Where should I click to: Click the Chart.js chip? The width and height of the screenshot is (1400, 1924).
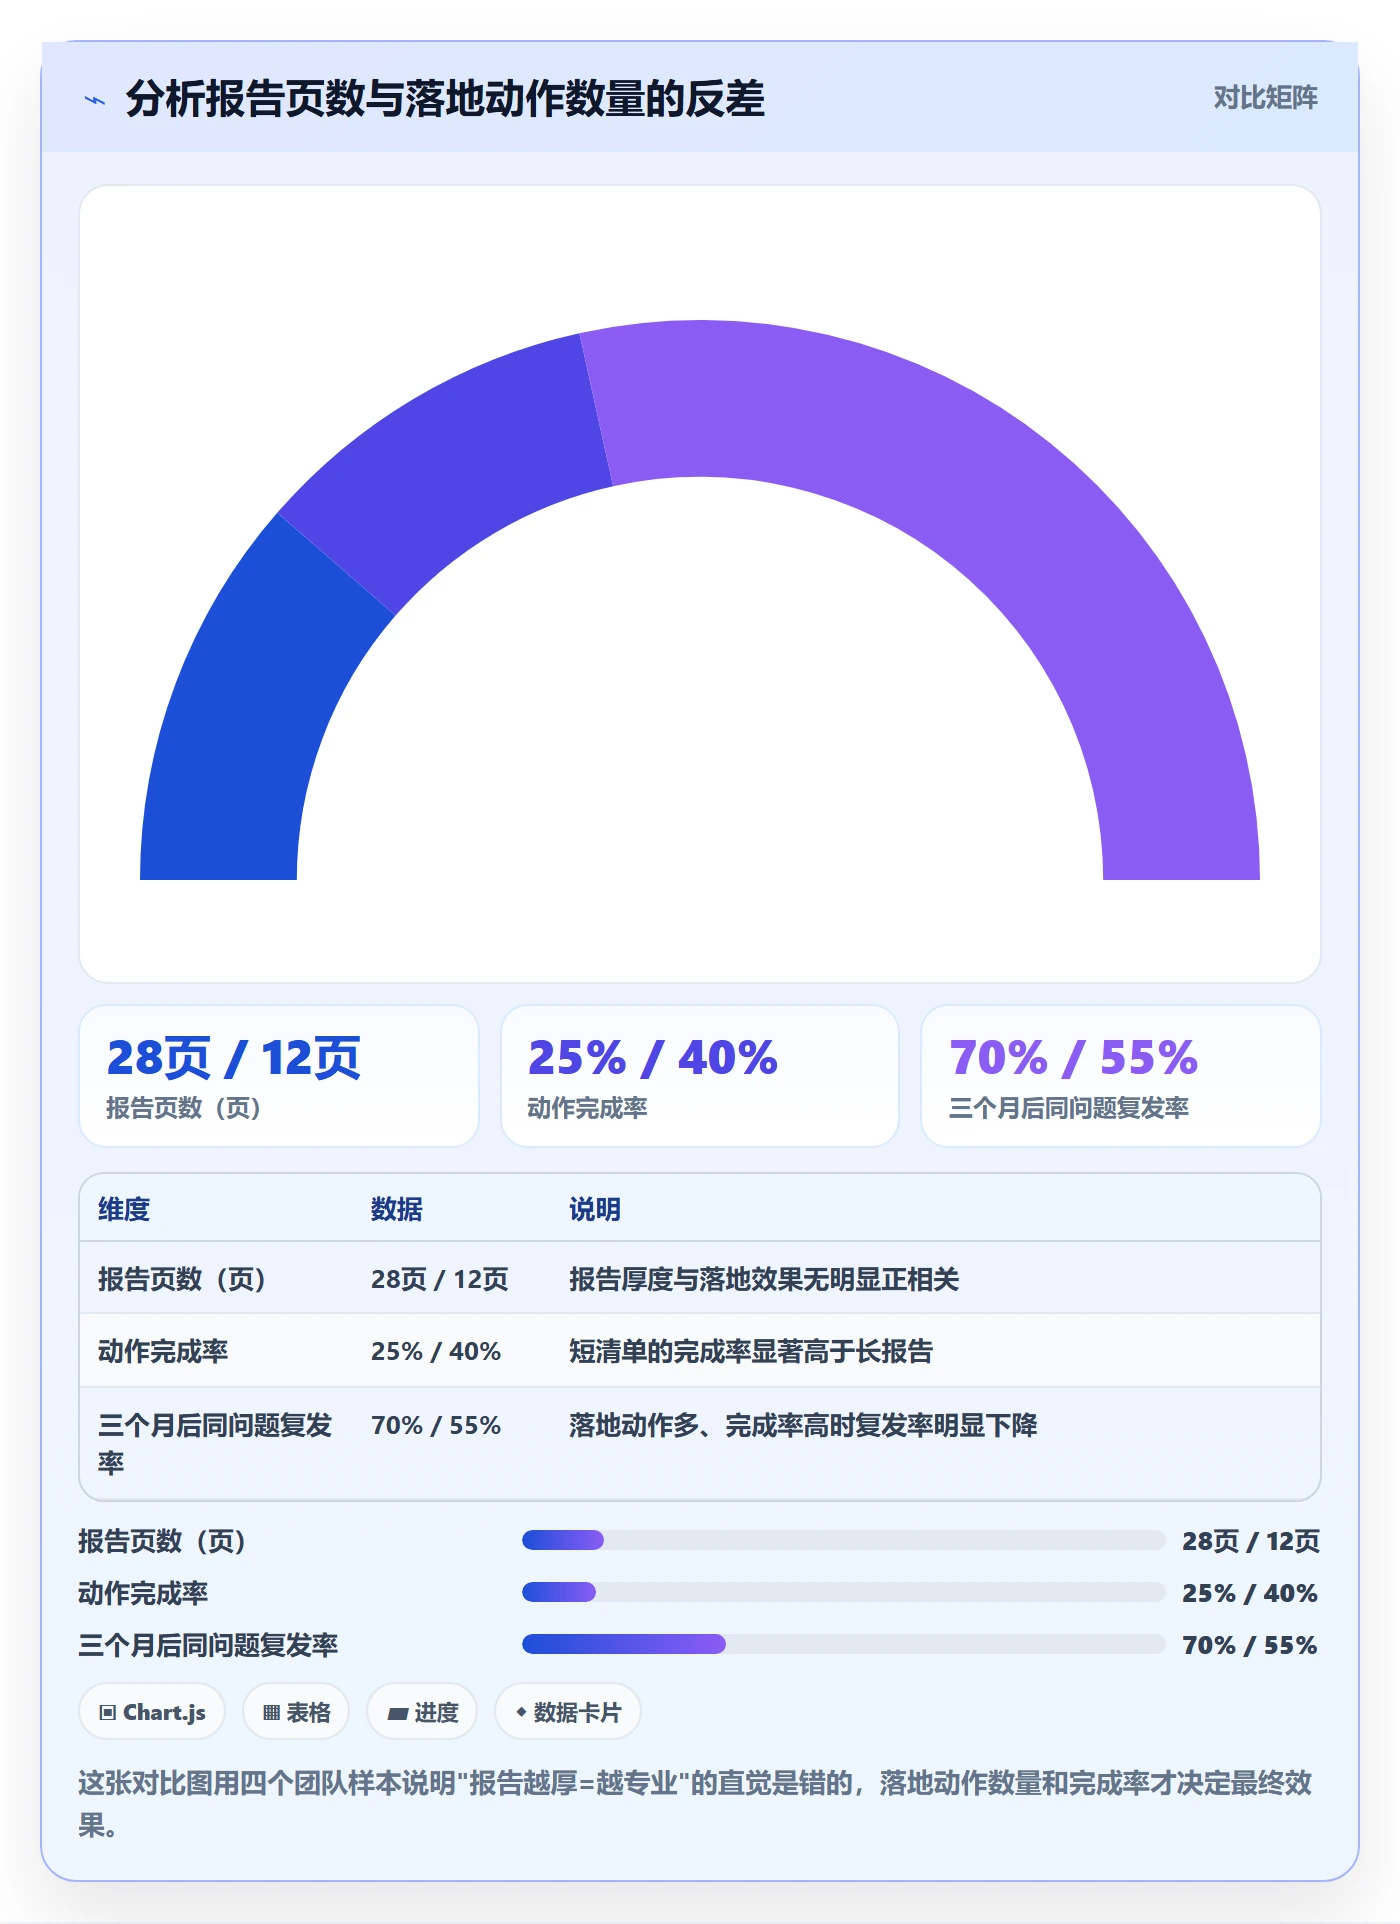tap(152, 1712)
